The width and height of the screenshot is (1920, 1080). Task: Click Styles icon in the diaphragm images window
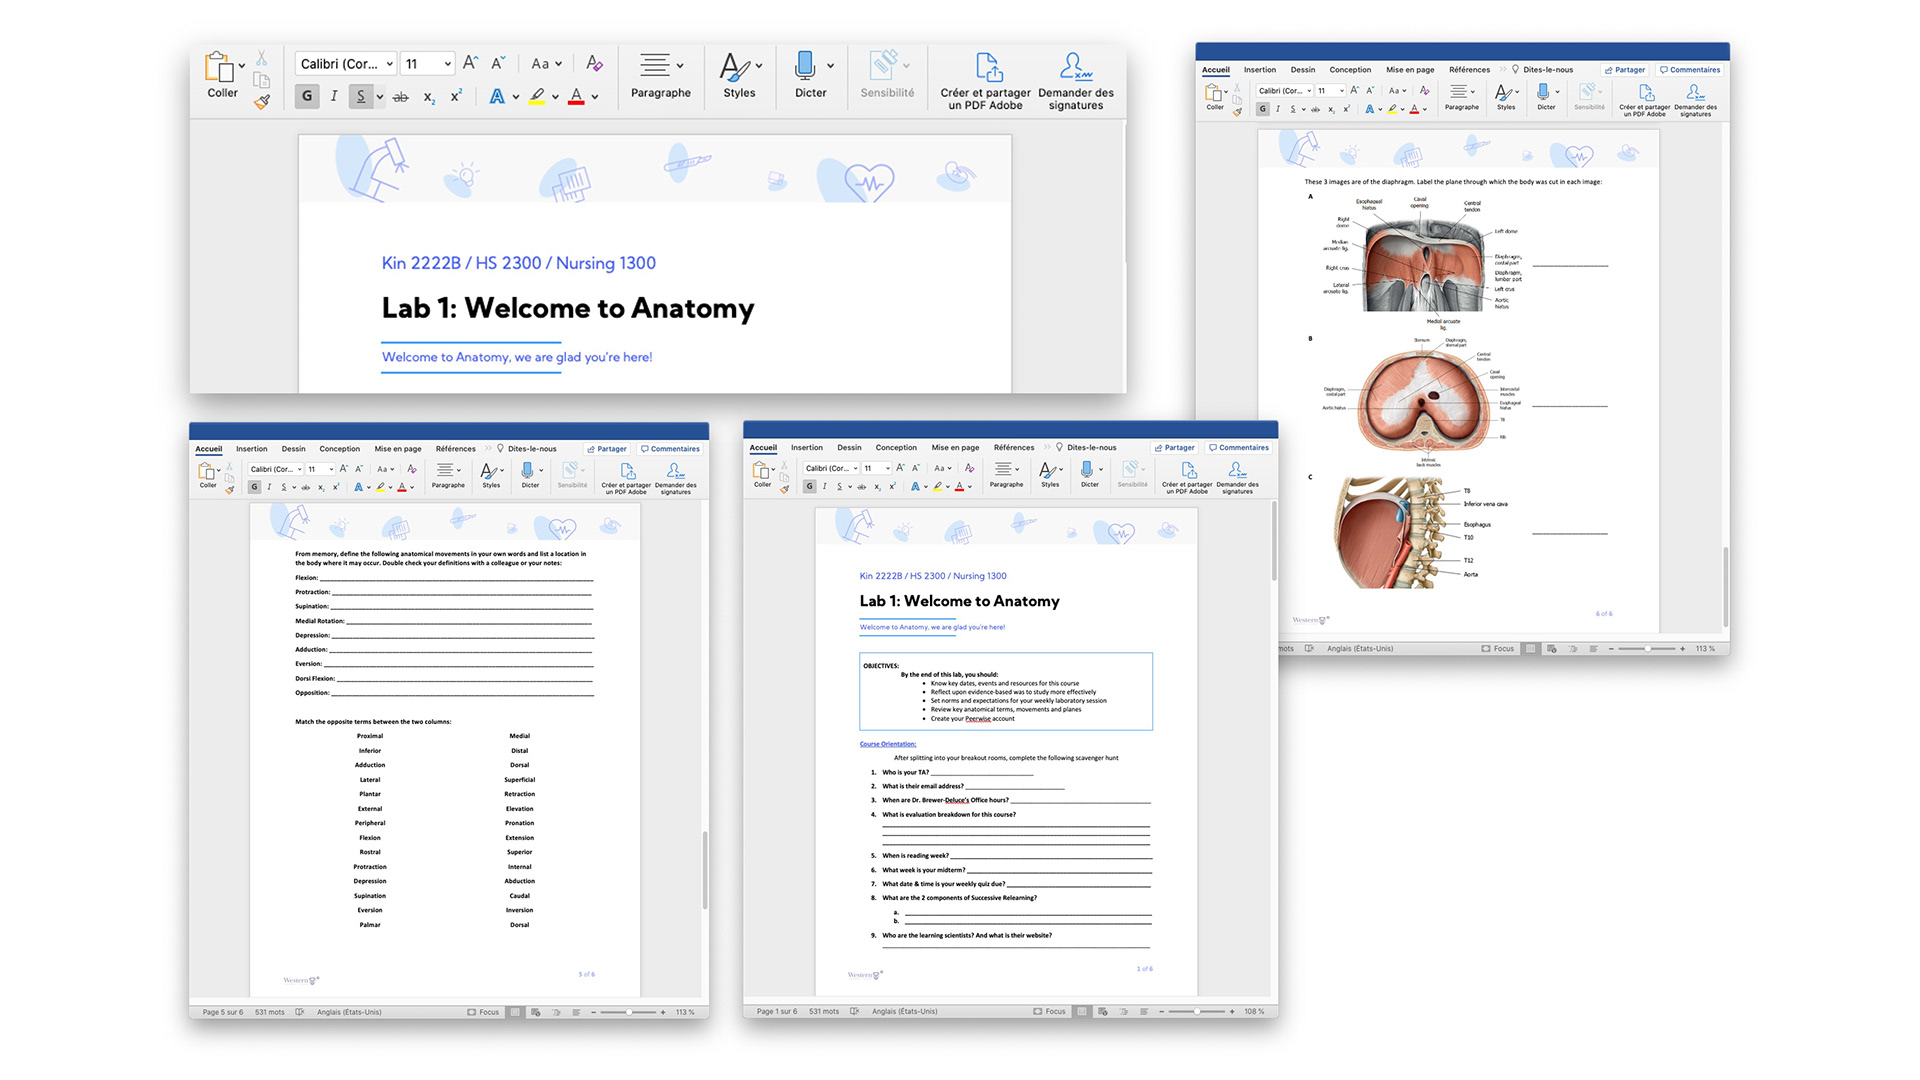point(1503,93)
